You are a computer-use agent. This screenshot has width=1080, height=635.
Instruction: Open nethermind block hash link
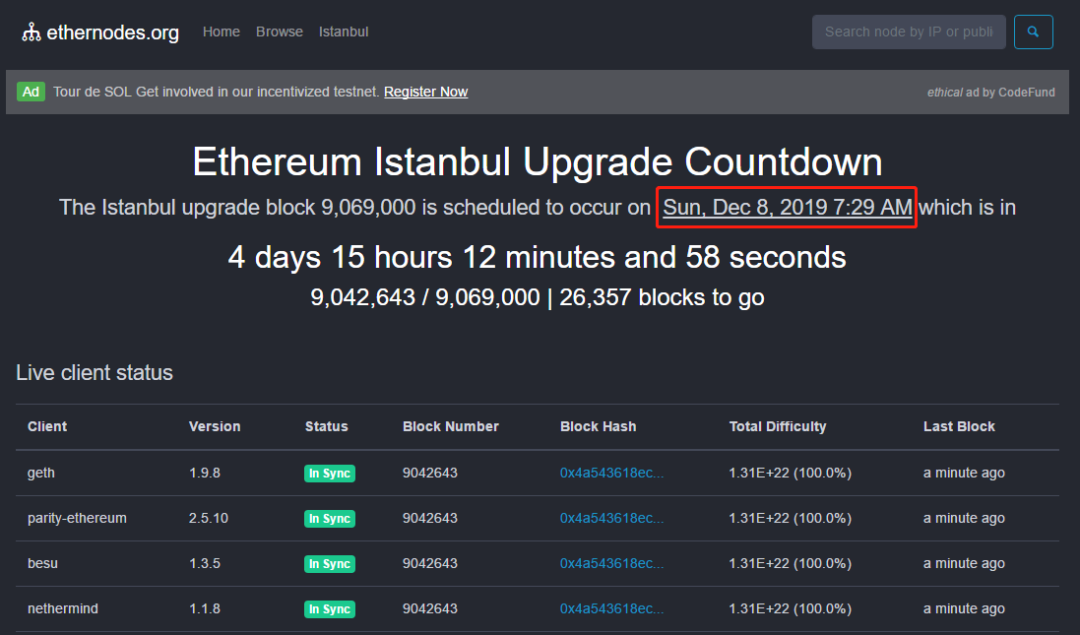[x=612, y=609]
